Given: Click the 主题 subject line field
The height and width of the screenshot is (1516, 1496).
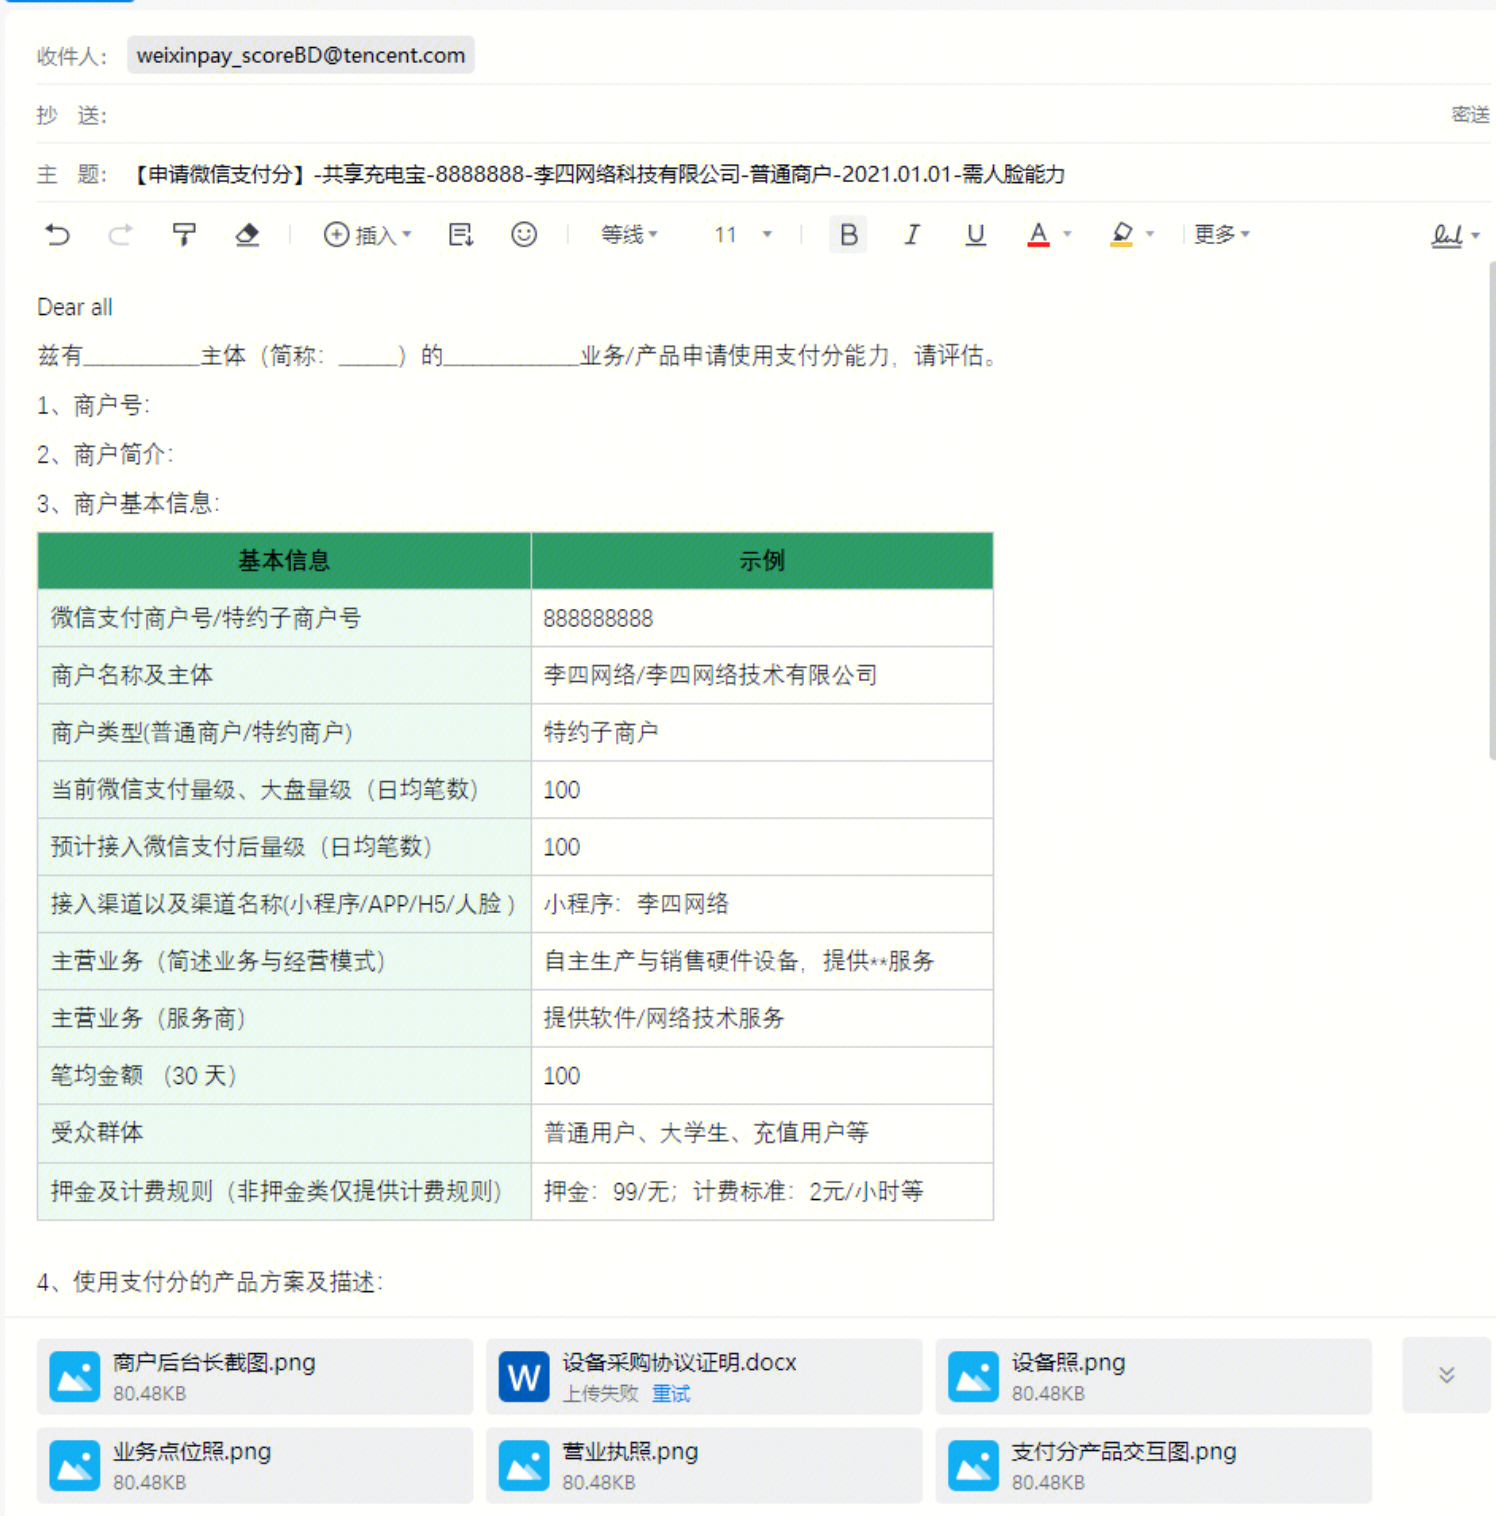Looking at the screenshot, I should click(x=810, y=175).
